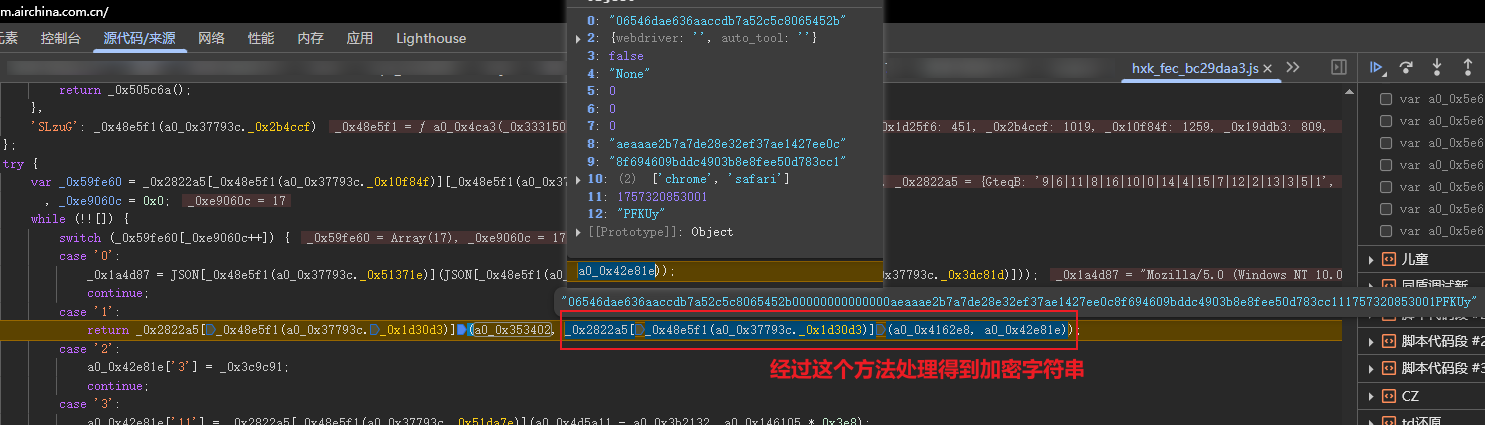Click snippet icon beside 脚本代码段 #2

click(1388, 341)
